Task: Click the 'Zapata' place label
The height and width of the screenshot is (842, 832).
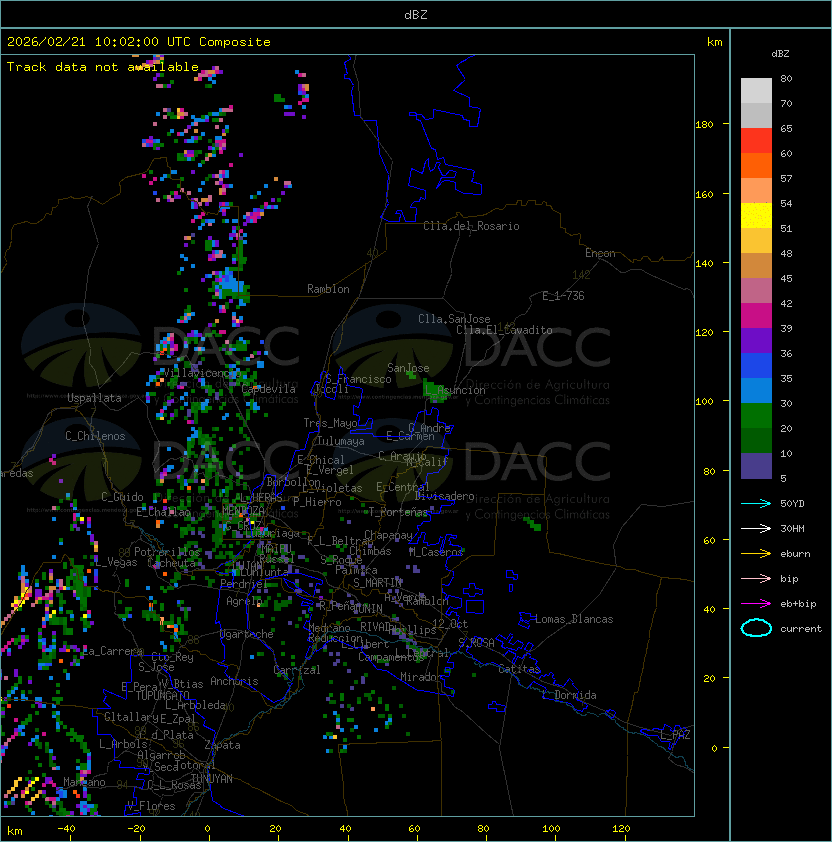Action: [222, 745]
